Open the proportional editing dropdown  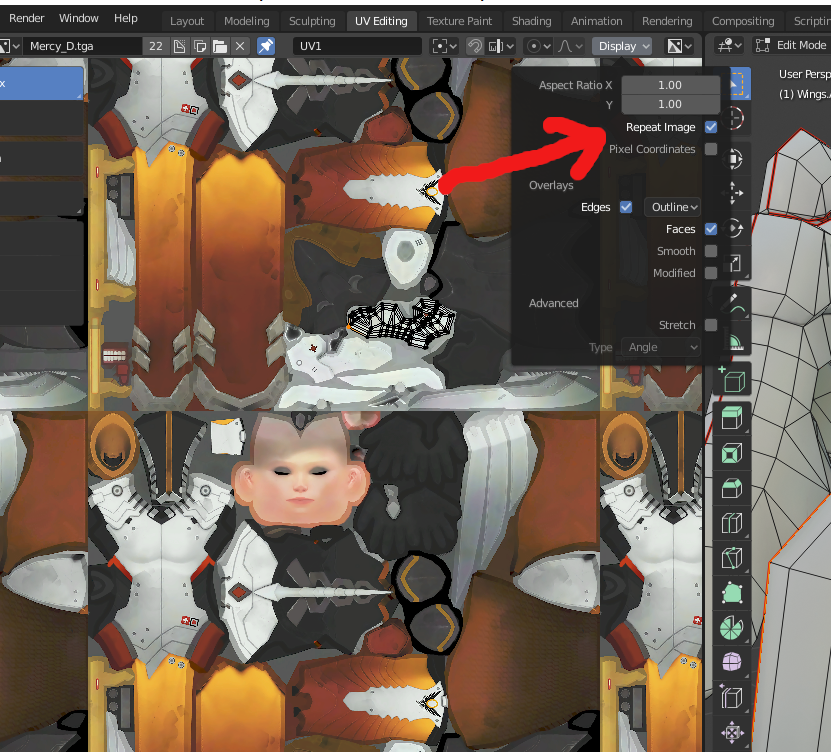pyautogui.click(x=538, y=46)
